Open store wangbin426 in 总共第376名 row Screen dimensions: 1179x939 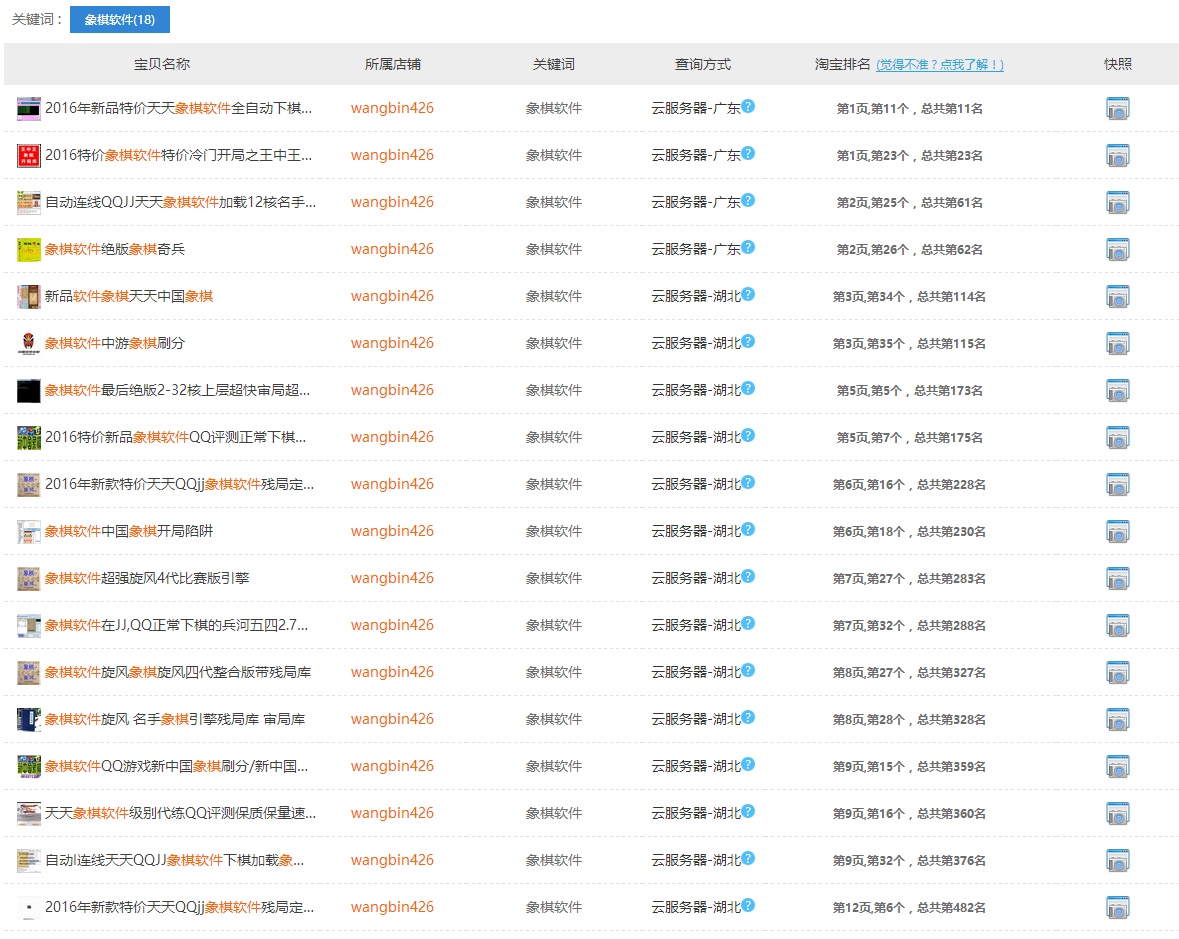click(x=392, y=860)
